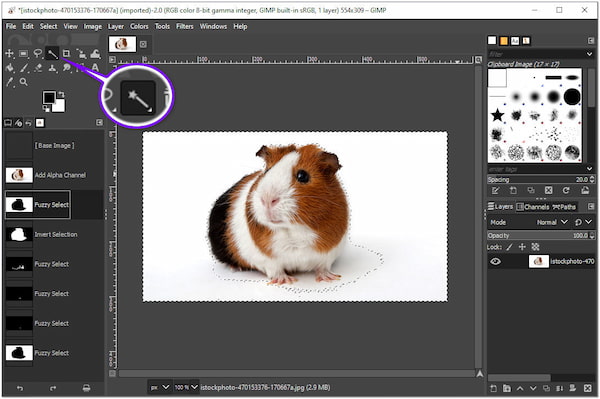This screenshot has height=399, width=600.
Task: Select the Free Select lasso tool
Action: [x=38, y=54]
